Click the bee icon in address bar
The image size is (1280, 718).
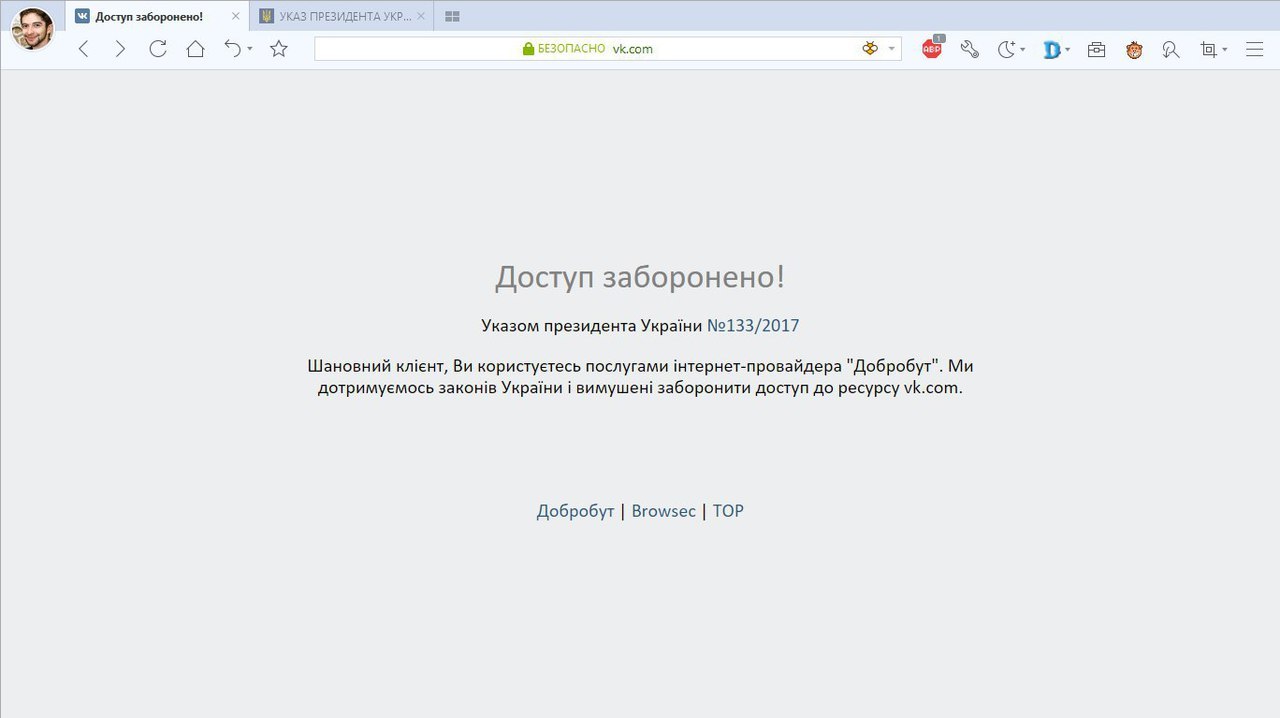click(869, 48)
